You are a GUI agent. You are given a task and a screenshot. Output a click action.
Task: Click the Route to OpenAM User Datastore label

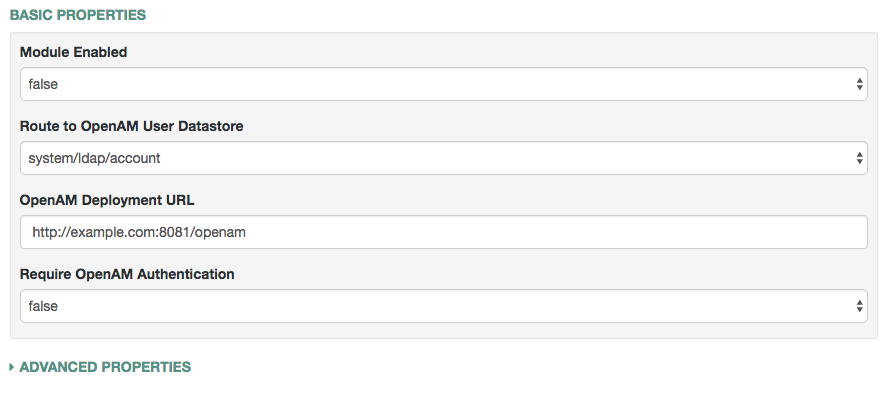pyautogui.click(x=132, y=126)
